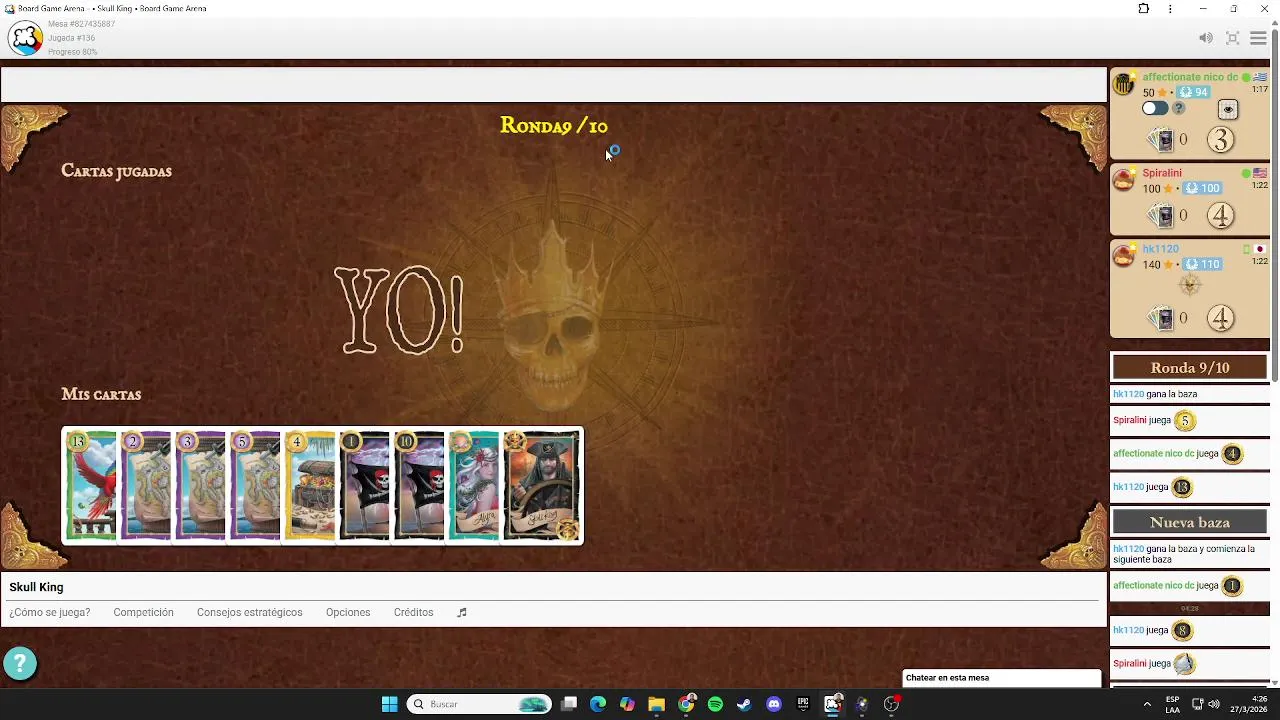This screenshot has height=720, width=1280.
Task: Play the purple map 3 card
Action: 200,486
